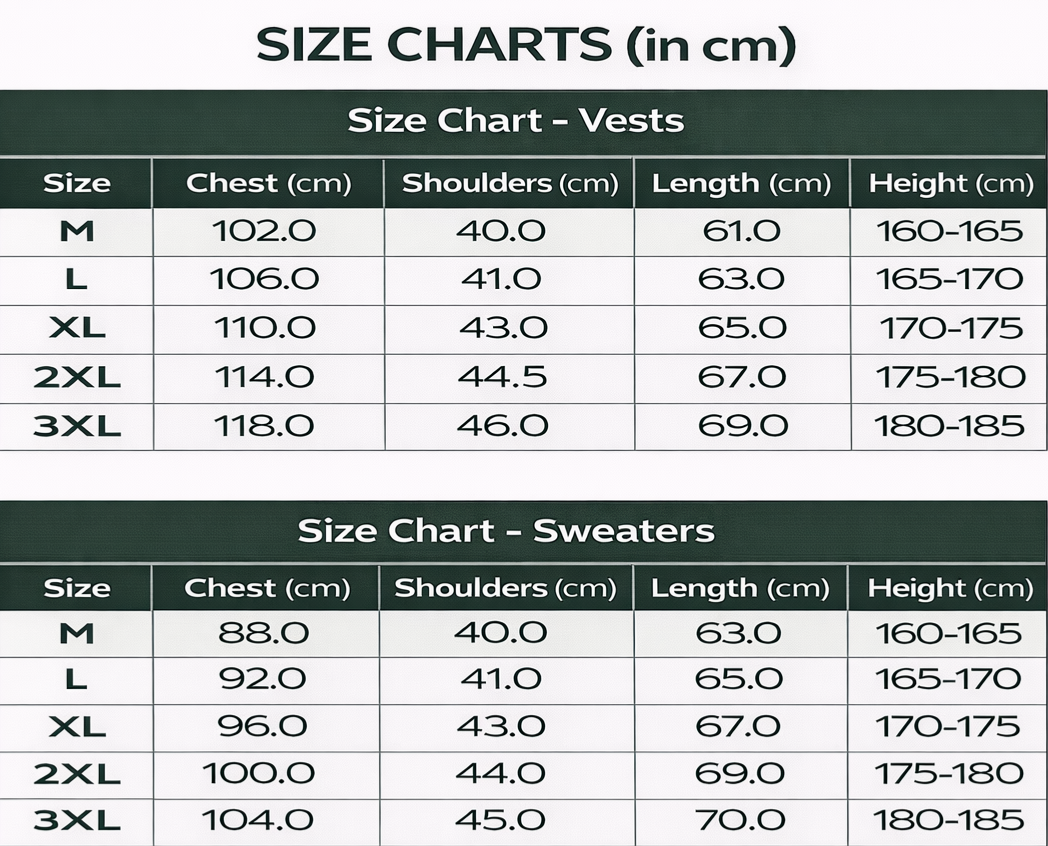Click the 44.5 shoulders value in Vests table
Image resolution: width=1048 pixels, height=846 pixels.
point(502,378)
